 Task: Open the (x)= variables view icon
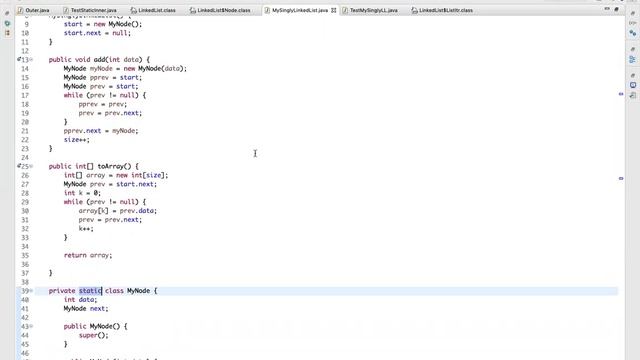click(633, 23)
